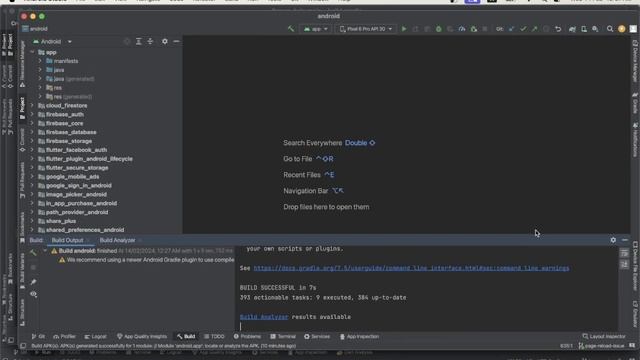Click the Build APK status bar message
This screenshot has height=360, width=640.
click(x=164, y=346)
